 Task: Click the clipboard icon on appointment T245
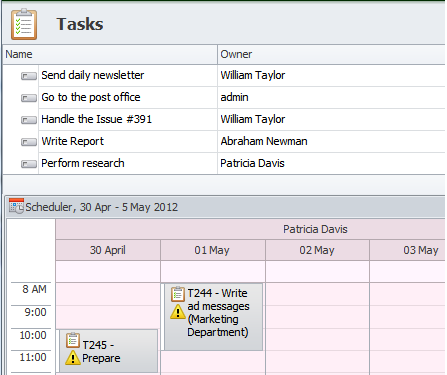[x=73, y=340]
